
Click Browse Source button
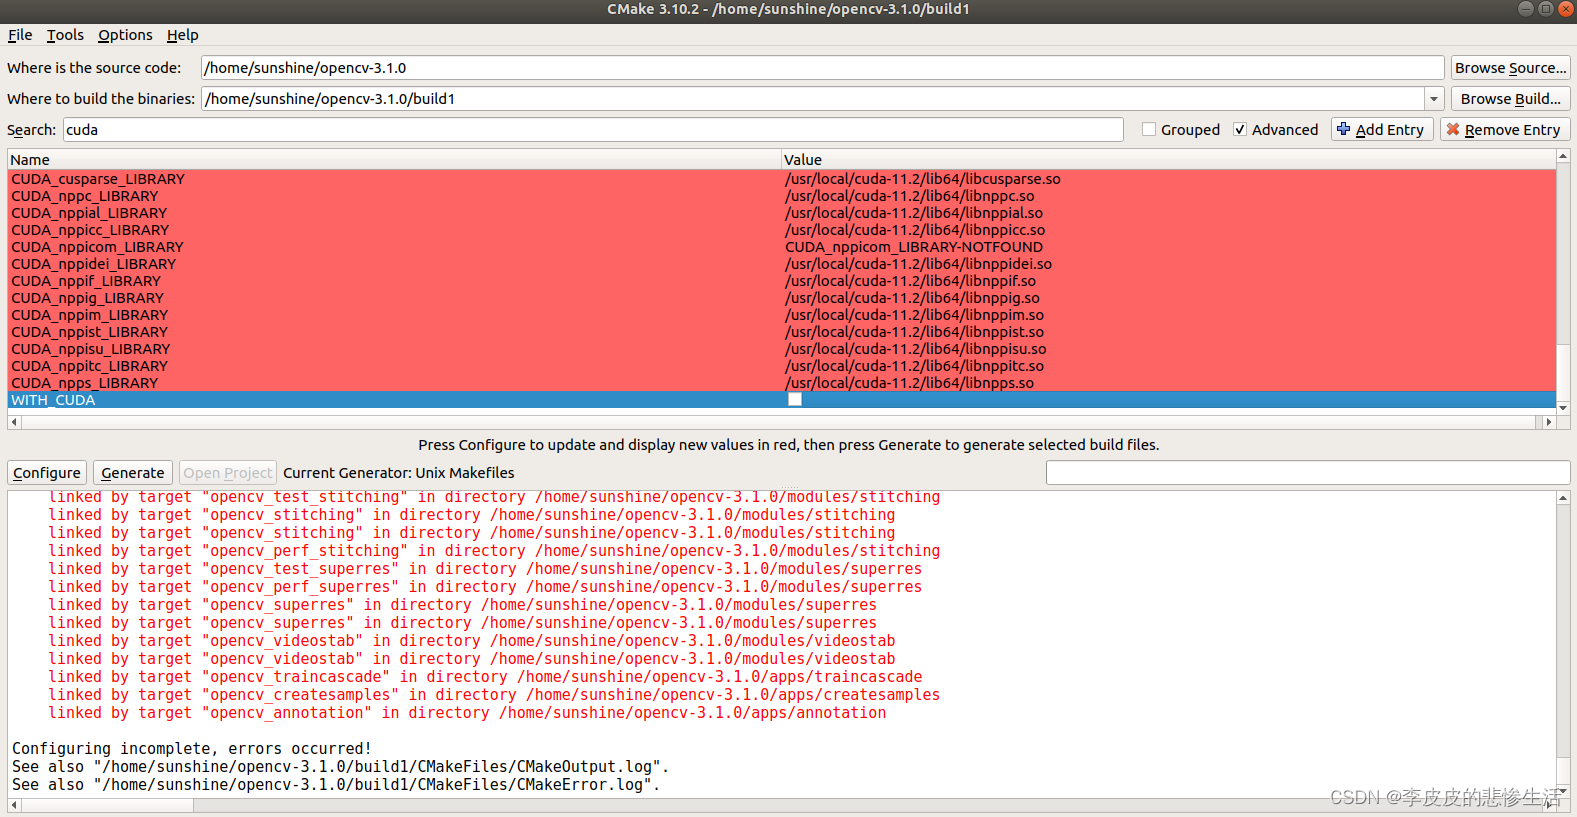click(x=1510, y=68)
